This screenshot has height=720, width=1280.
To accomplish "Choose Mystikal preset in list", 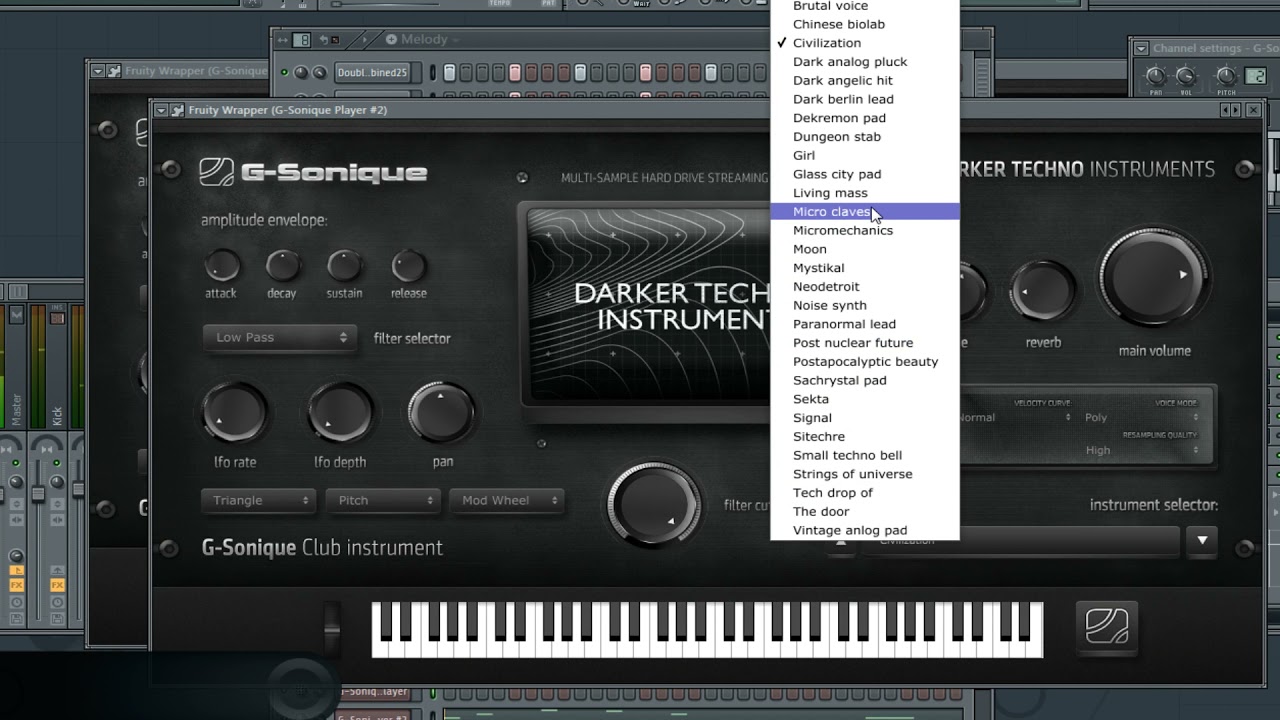I will [865, 268].
